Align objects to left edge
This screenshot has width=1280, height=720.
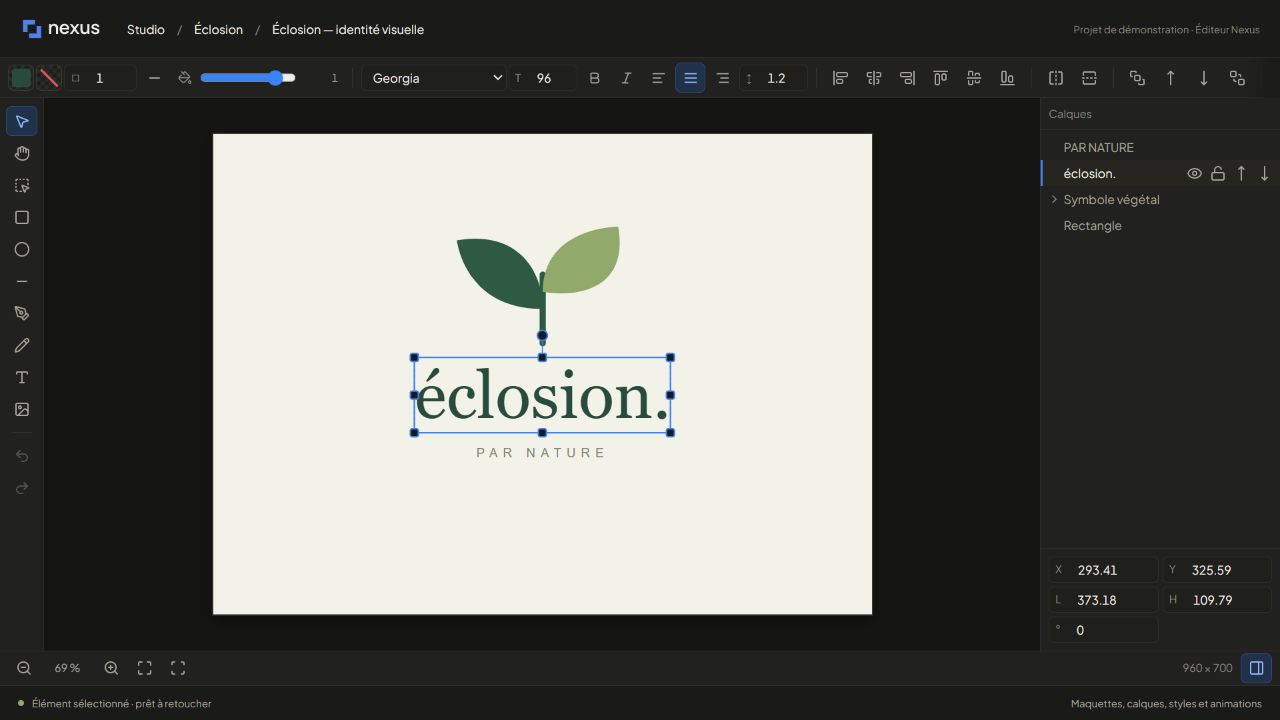(840, 78)
